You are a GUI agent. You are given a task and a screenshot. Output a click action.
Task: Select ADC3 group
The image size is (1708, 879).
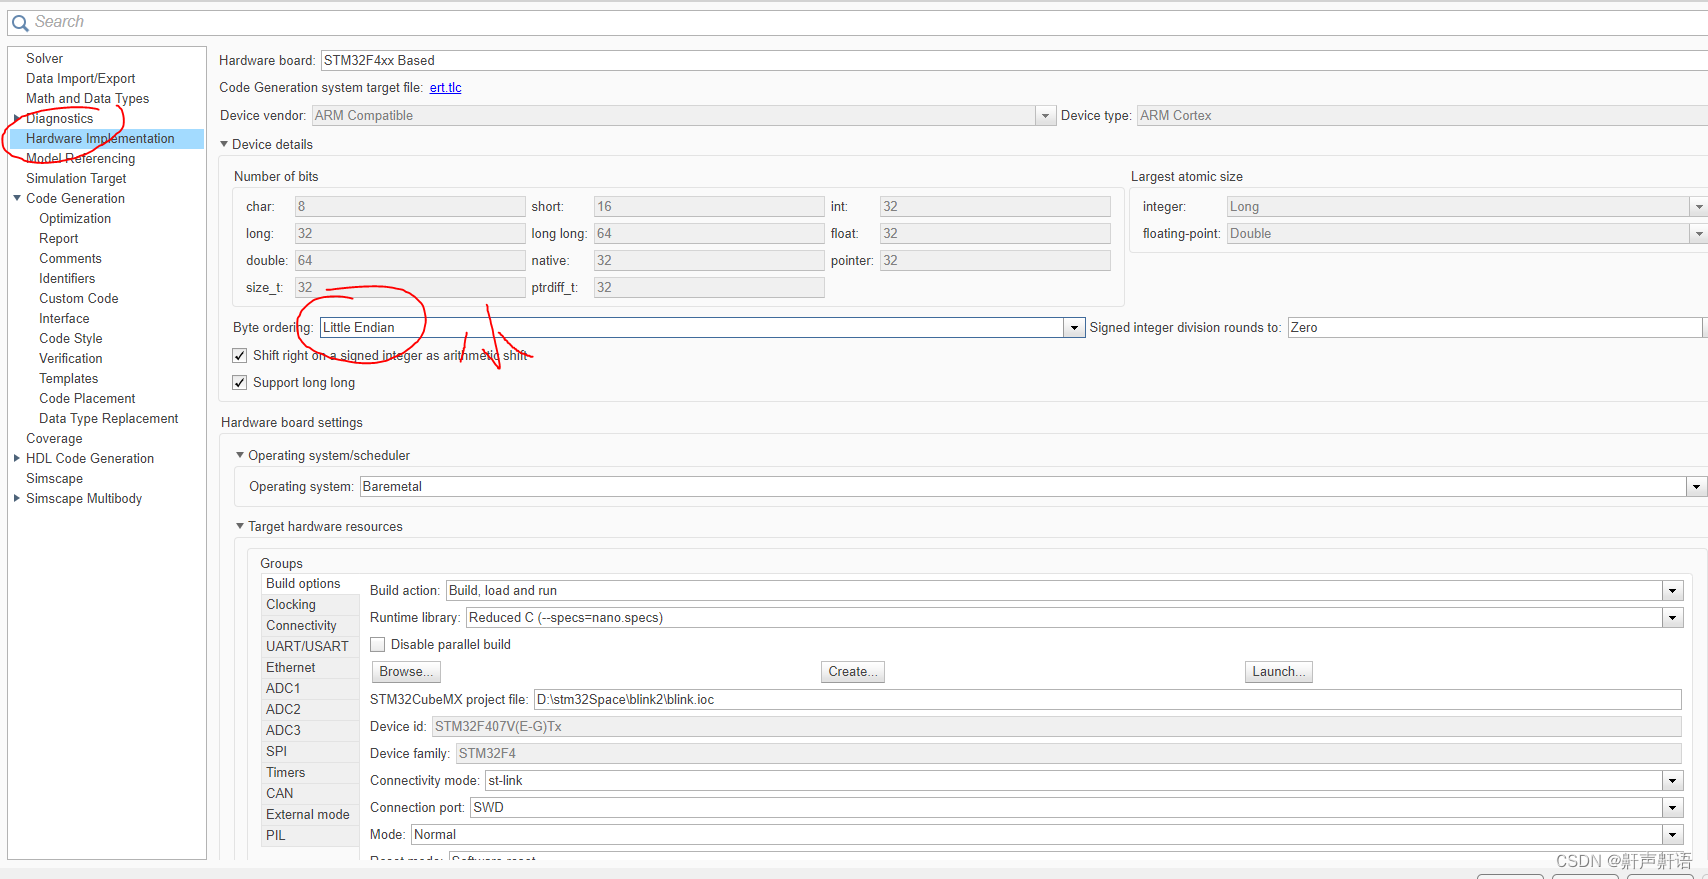(x=310, y=731)
